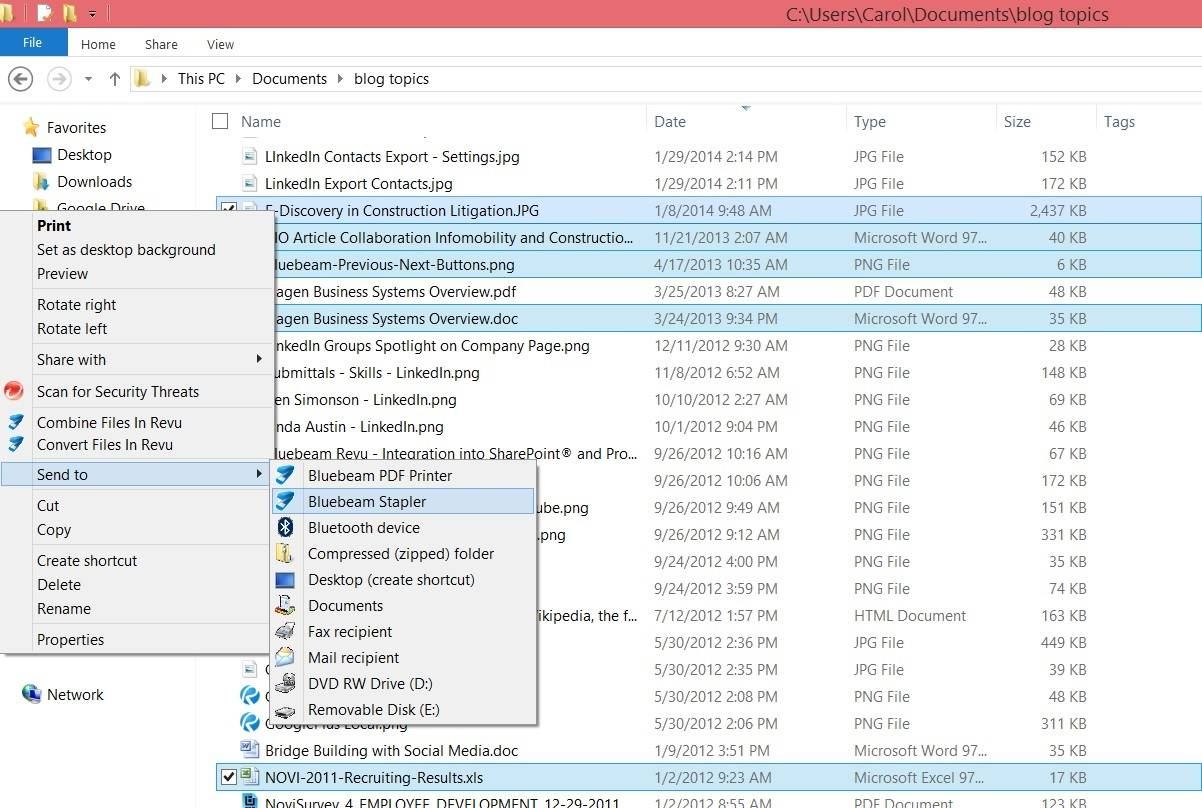Send files to Mail recipient
Image resolution: width=1202 pixels, height=808 pixels.
pos(352,657)
